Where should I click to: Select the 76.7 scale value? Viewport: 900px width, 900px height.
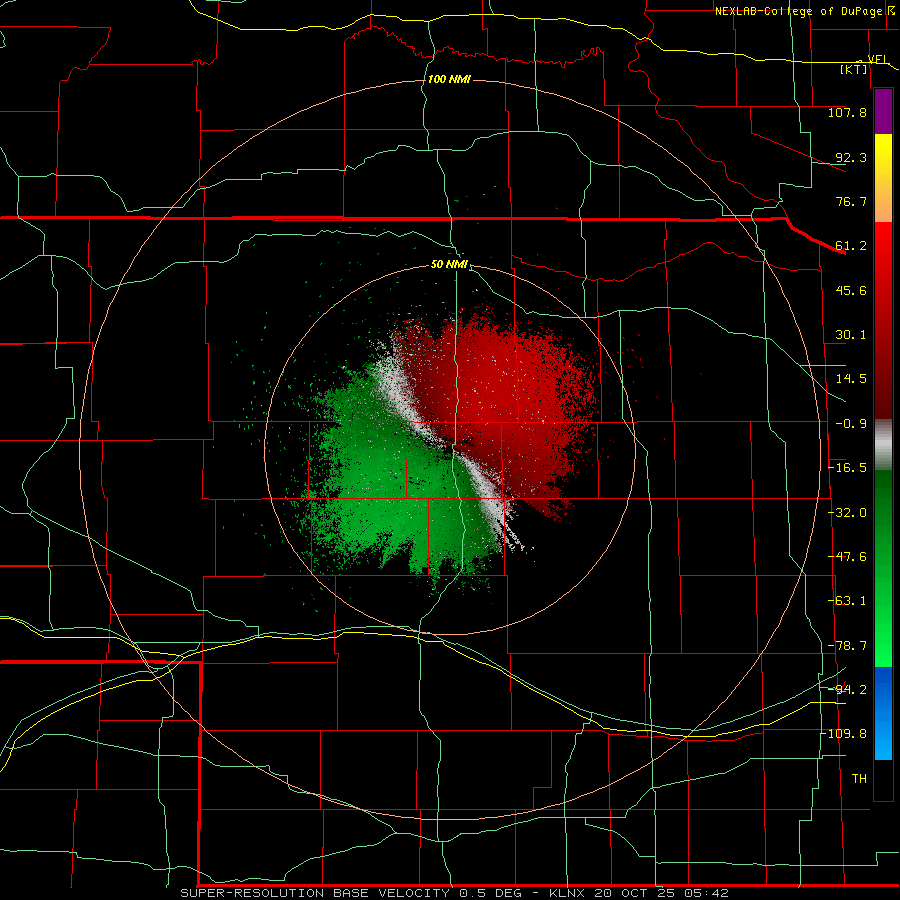[x=851, y=201]
